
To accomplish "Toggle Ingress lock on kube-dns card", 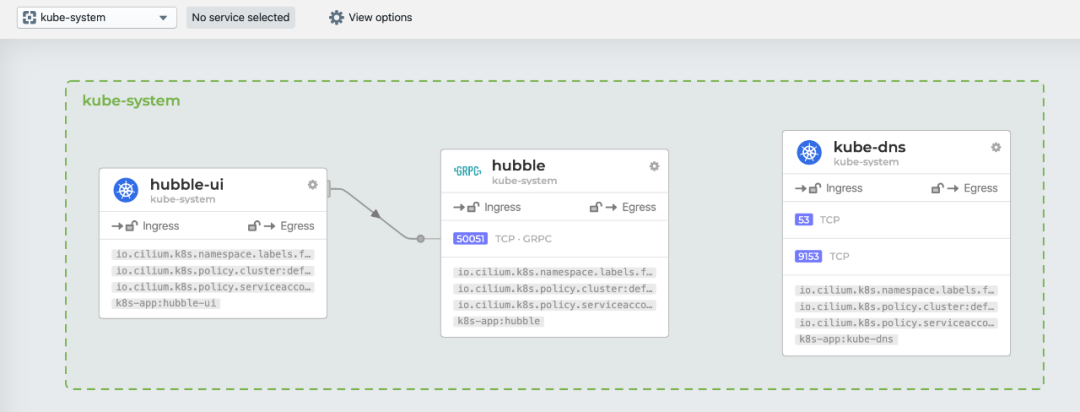I will [x=816, y=188].
